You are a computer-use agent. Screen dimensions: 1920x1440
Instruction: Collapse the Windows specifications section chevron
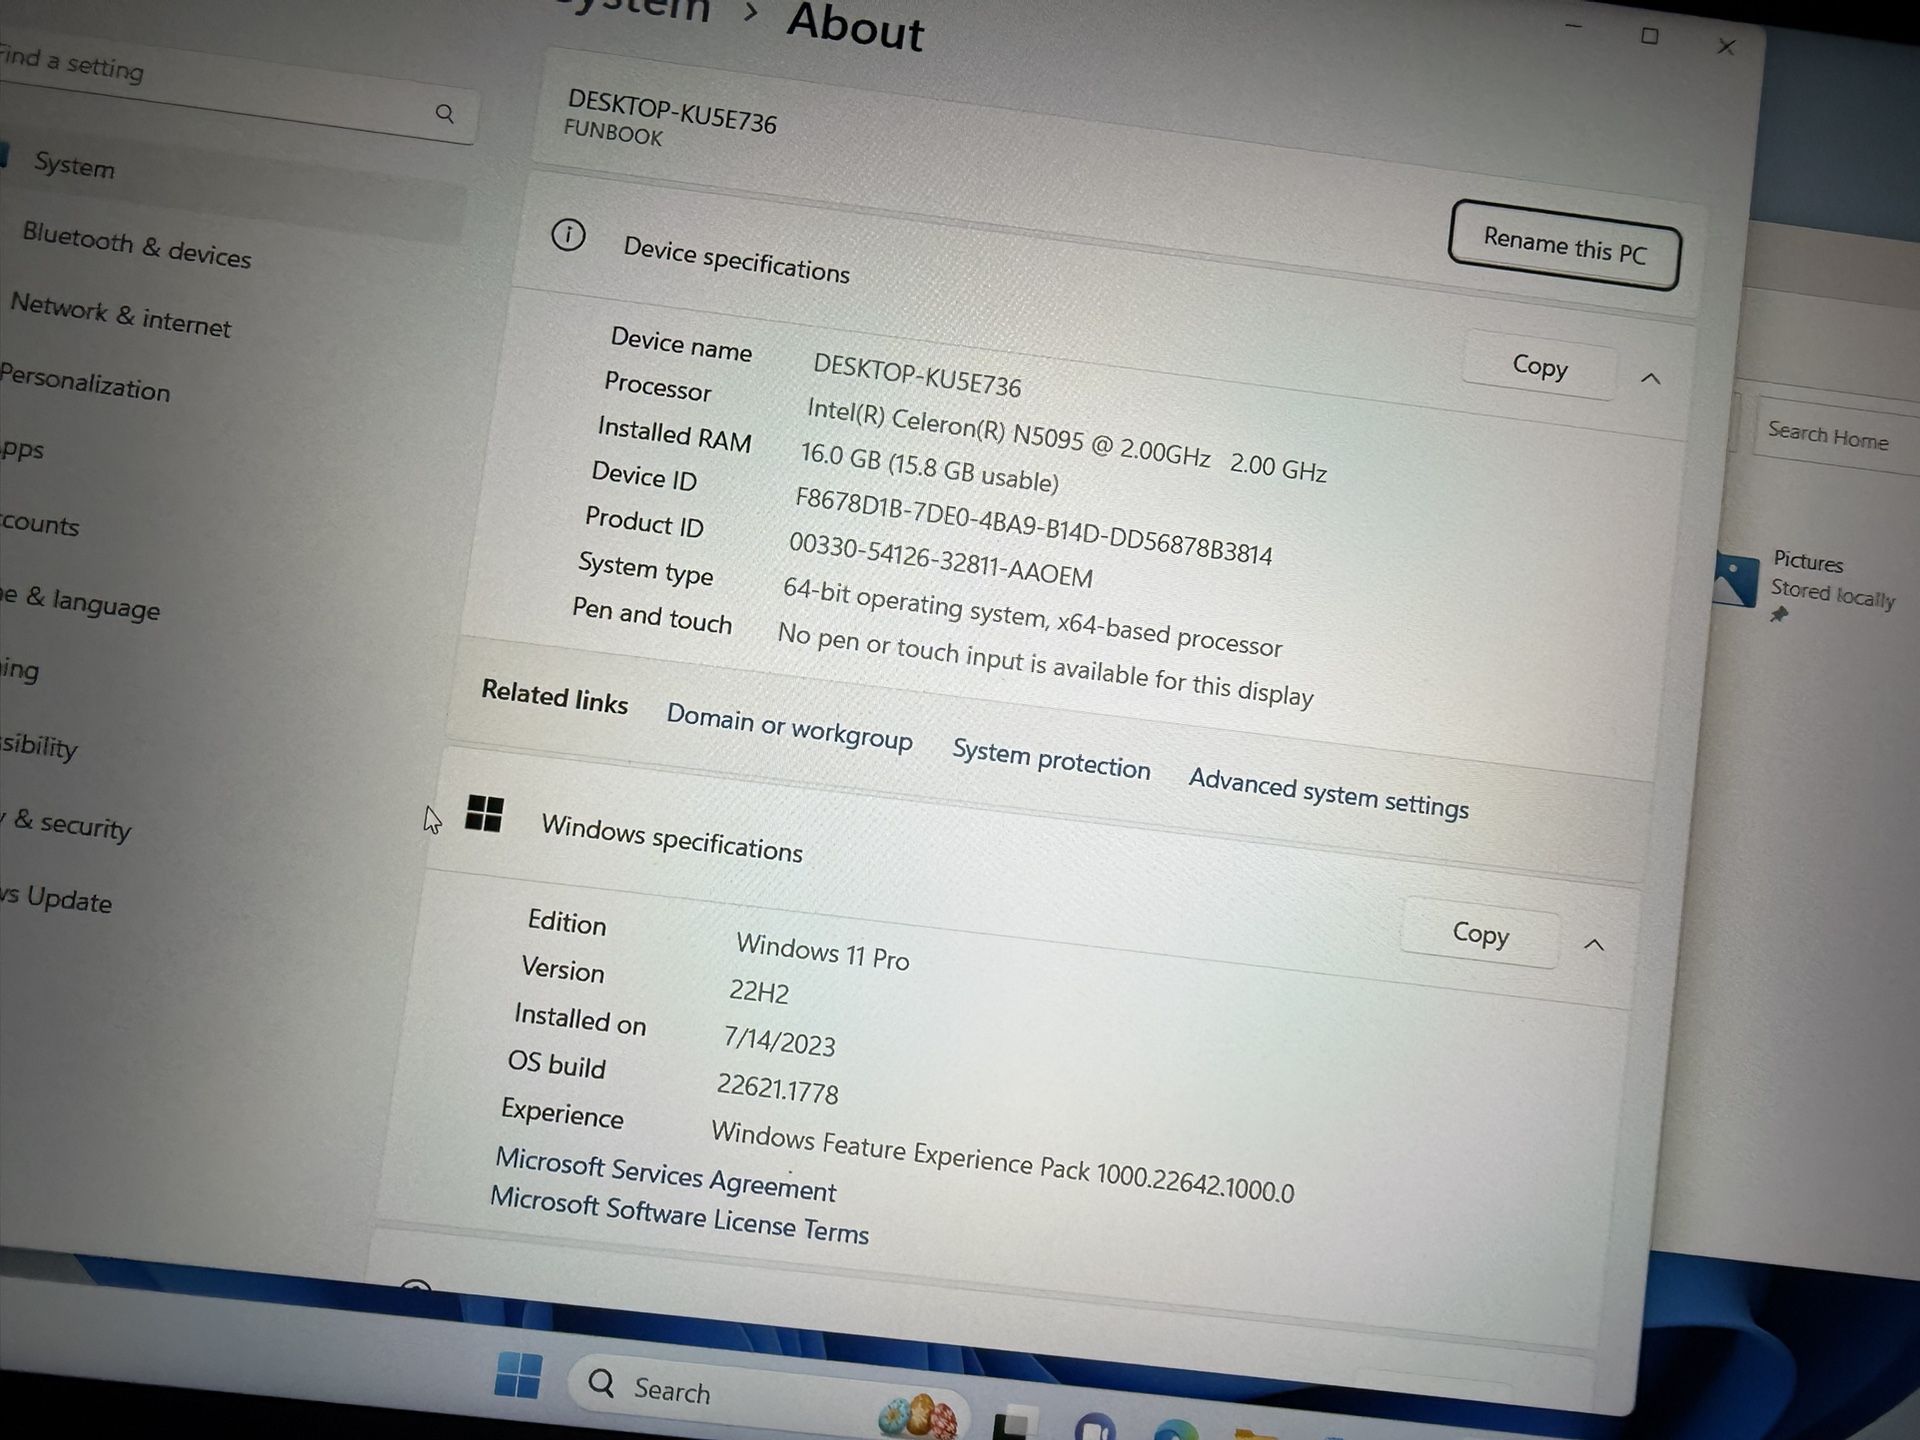point(1594,945)
